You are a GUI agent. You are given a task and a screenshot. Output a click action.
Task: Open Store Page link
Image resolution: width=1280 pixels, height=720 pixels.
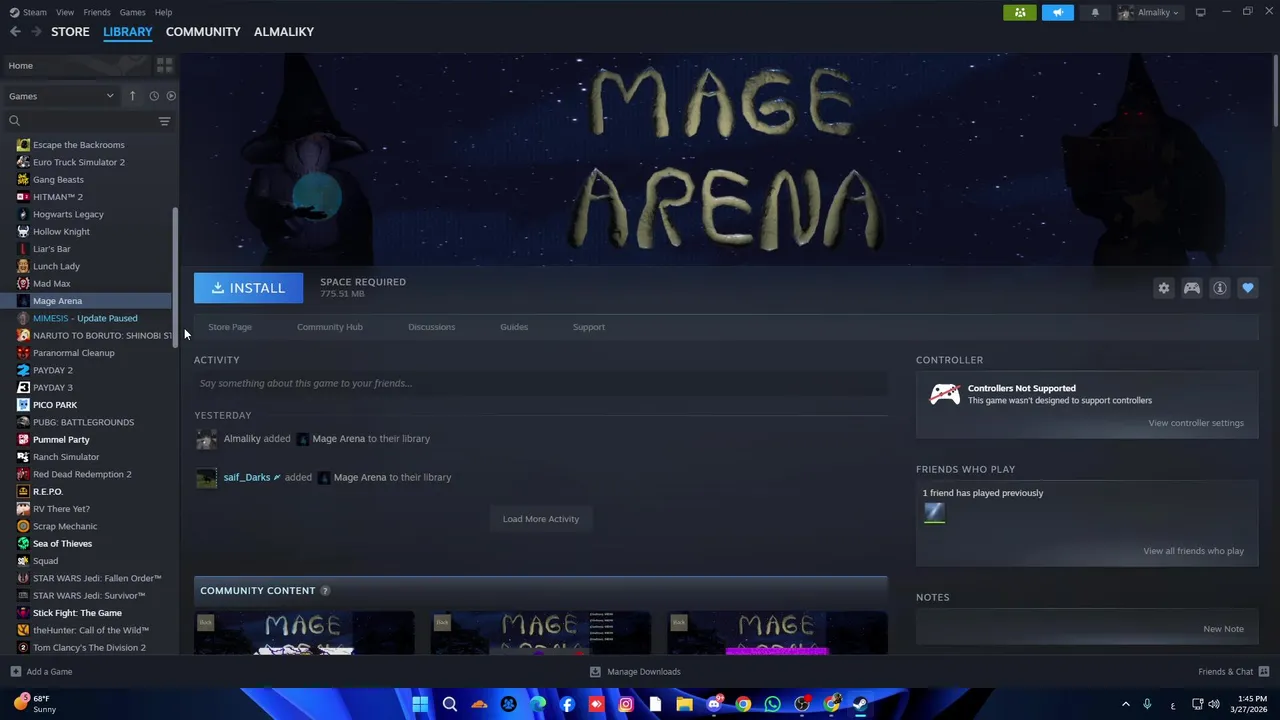point(230,327)
